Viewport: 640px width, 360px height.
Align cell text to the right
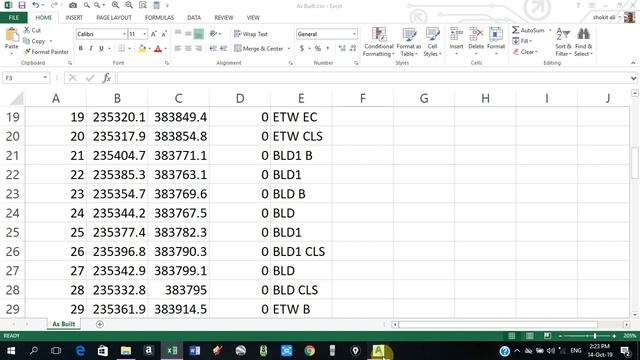coord(198,49)
